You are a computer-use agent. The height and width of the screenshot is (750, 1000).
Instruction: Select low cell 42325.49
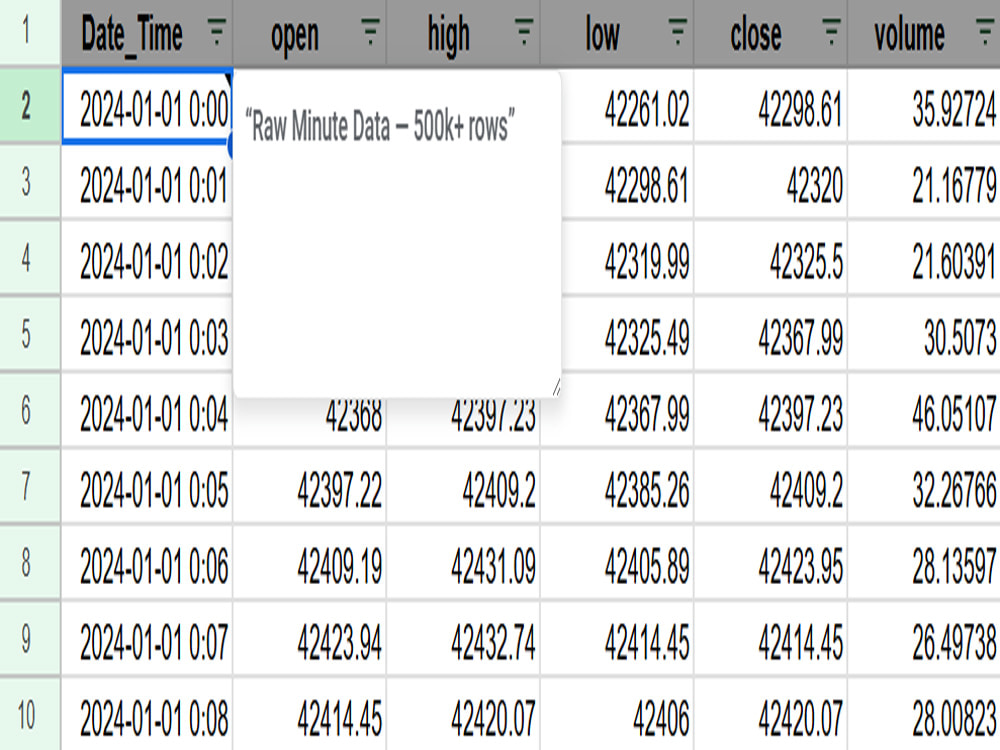[x=628, y=334]
